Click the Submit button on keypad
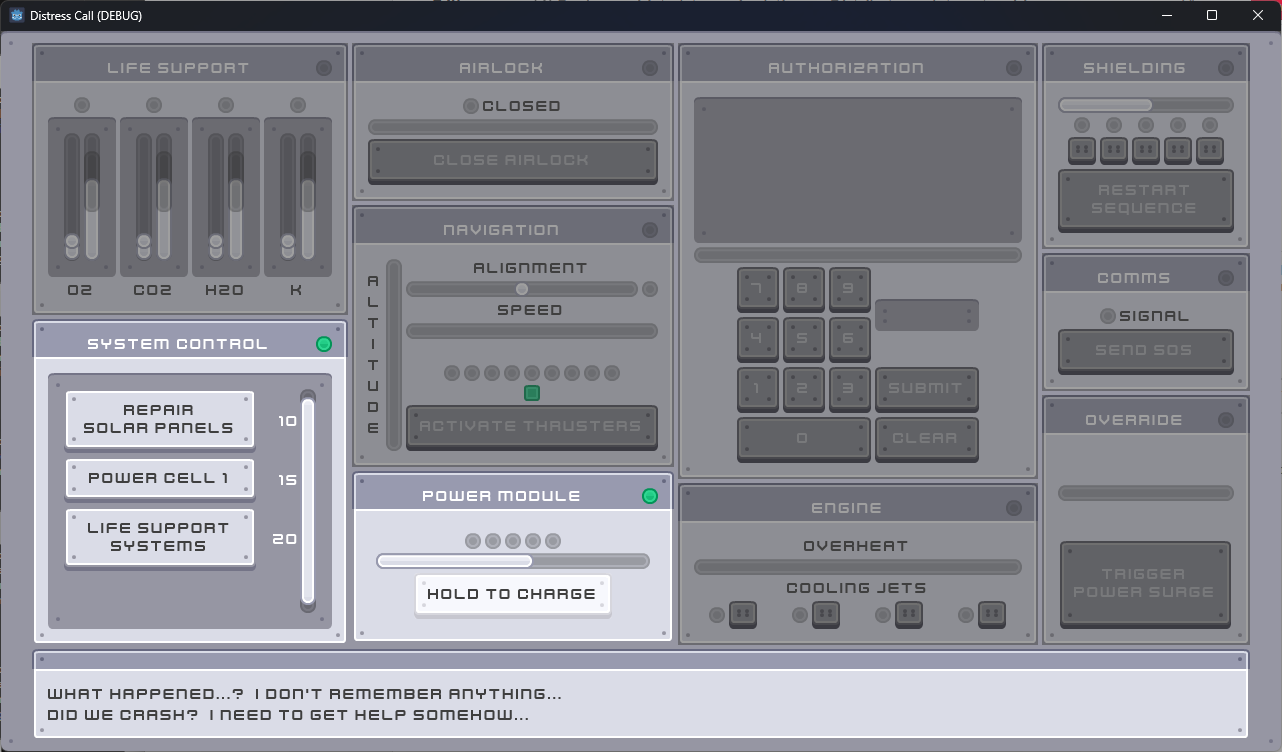The width and height of the screenshot is (1282, 752). (926, 388)
